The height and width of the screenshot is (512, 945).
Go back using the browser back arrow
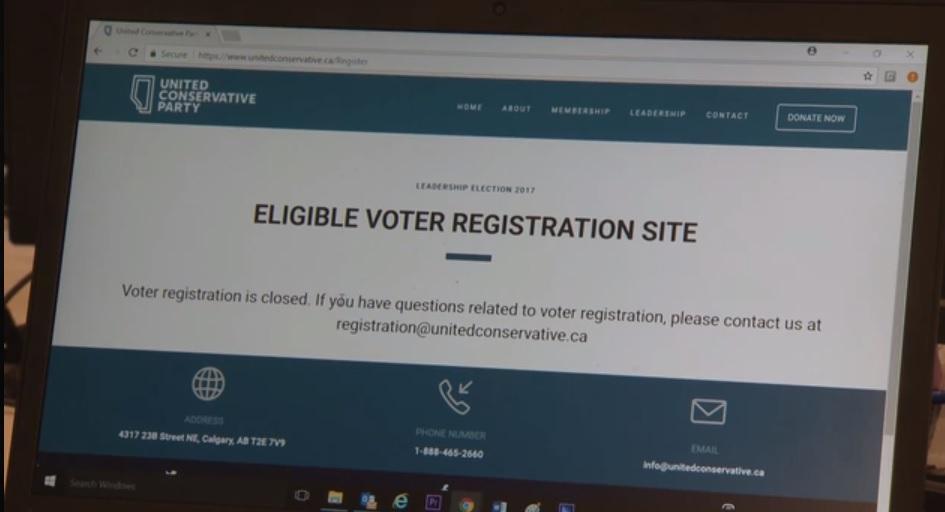point(99,52)
